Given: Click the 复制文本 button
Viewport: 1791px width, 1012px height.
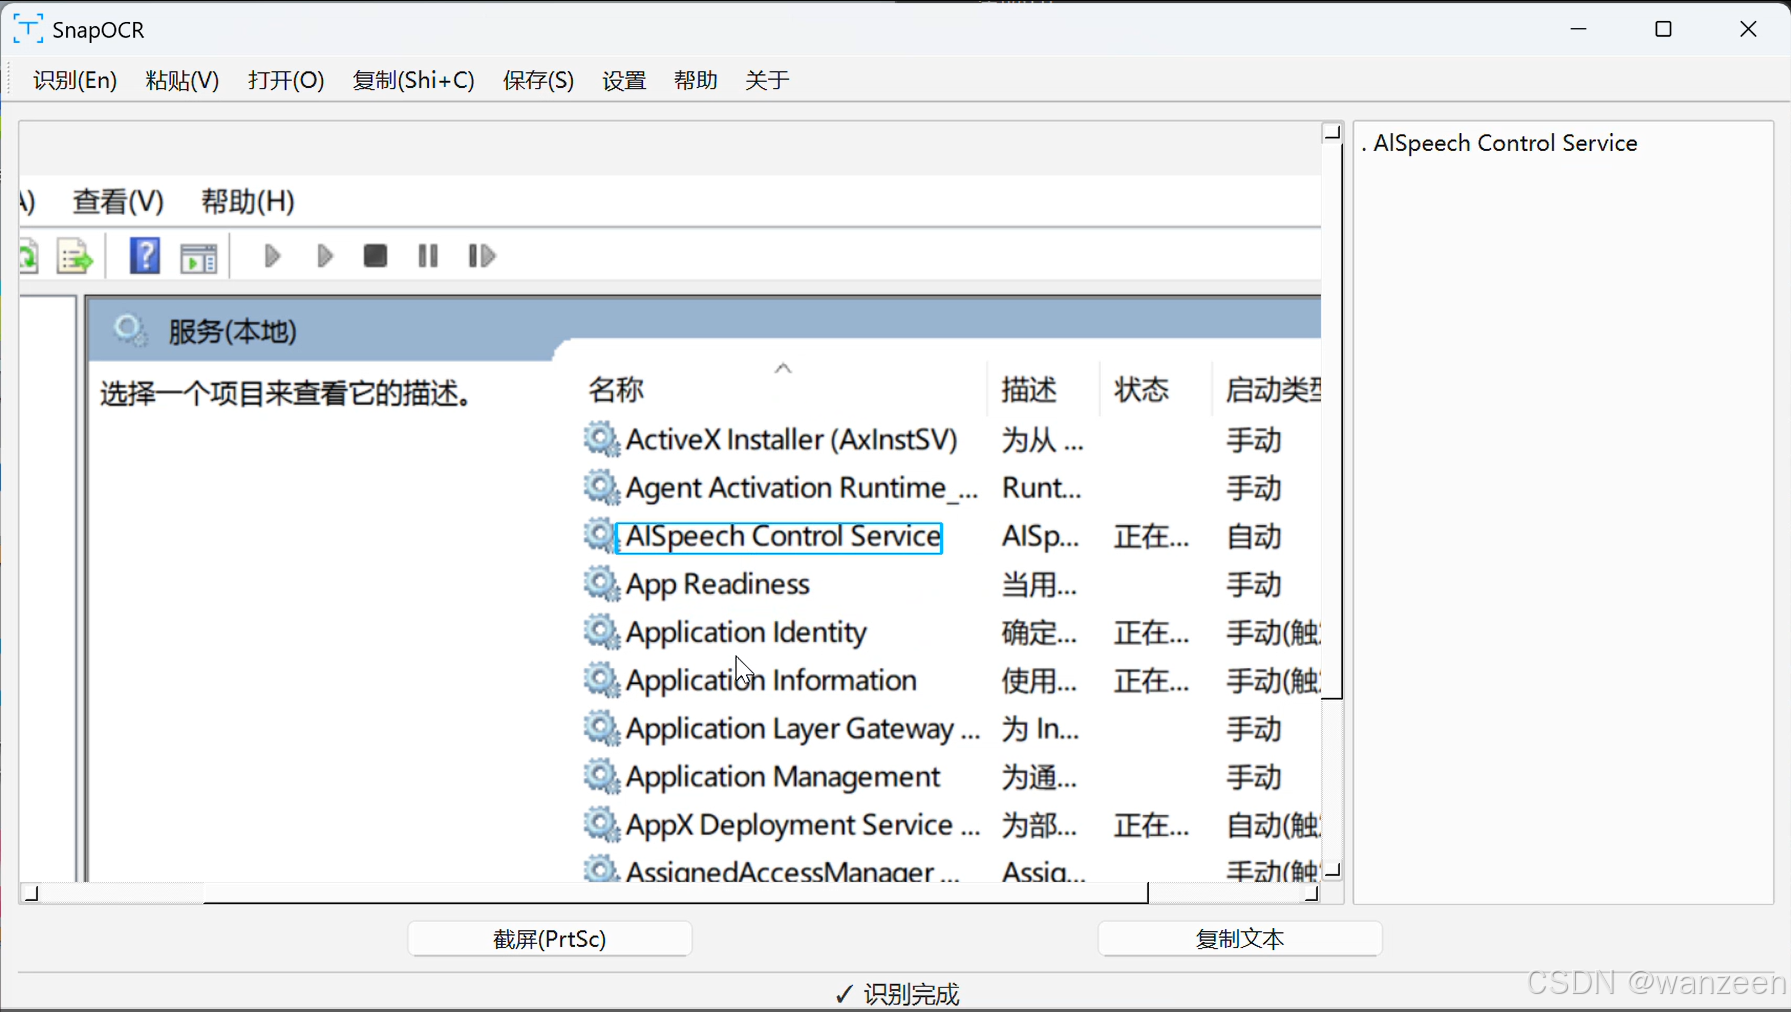Looking at the screenshot, I should 1240,939.
